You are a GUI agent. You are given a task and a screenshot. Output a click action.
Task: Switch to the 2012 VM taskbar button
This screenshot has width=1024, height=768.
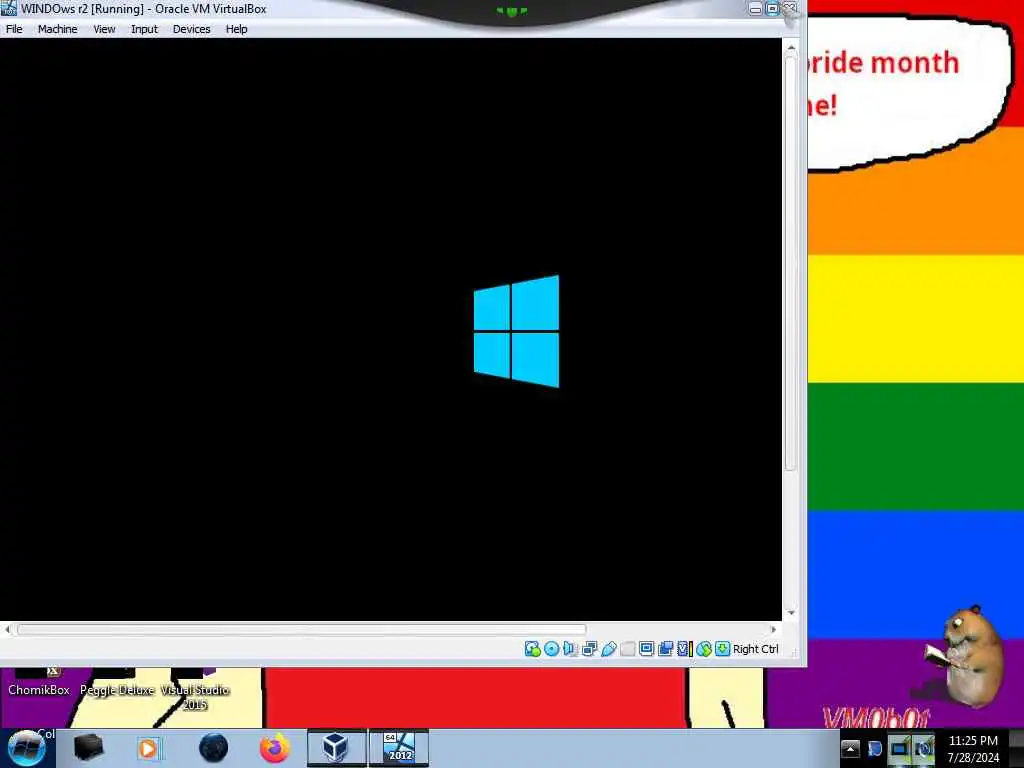click(x=399, y=748)
